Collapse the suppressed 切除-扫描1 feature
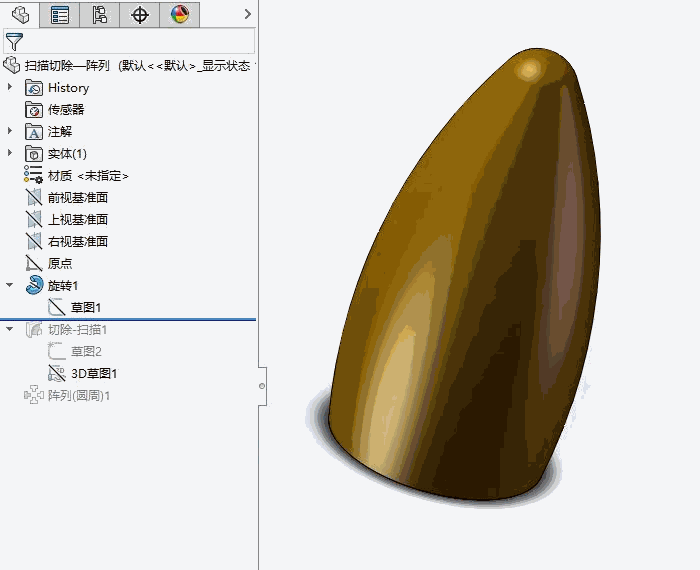 (9, 329)
